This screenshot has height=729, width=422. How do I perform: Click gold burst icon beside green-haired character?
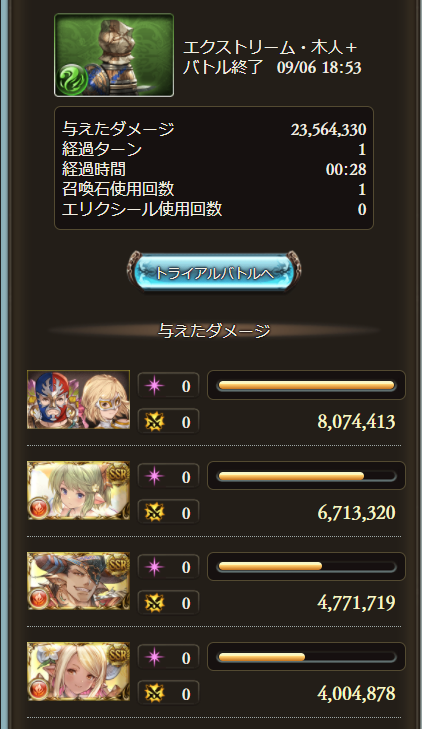tap(154, 513)
